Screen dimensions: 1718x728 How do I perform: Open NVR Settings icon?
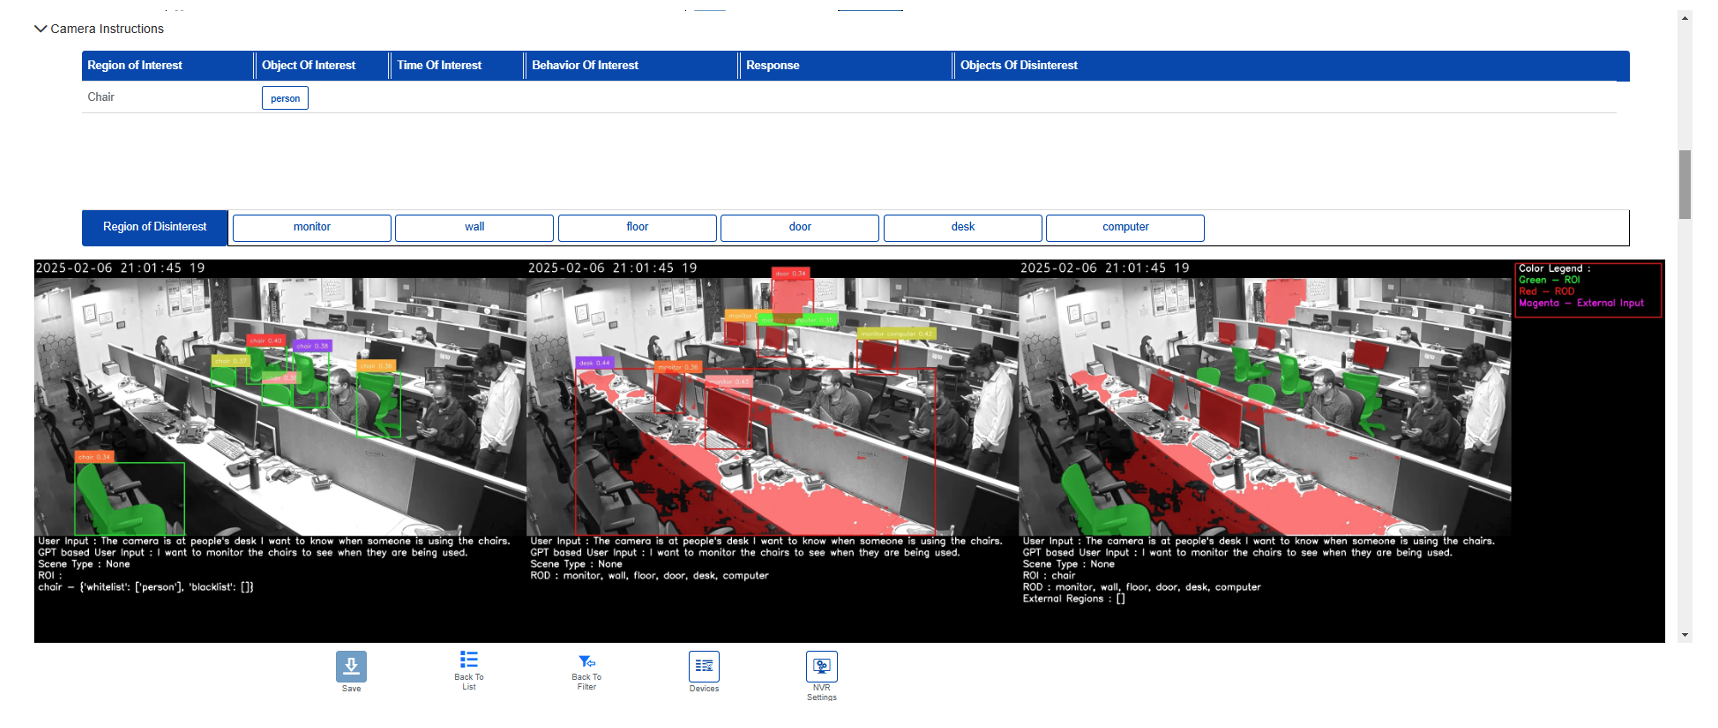point(821,666)
